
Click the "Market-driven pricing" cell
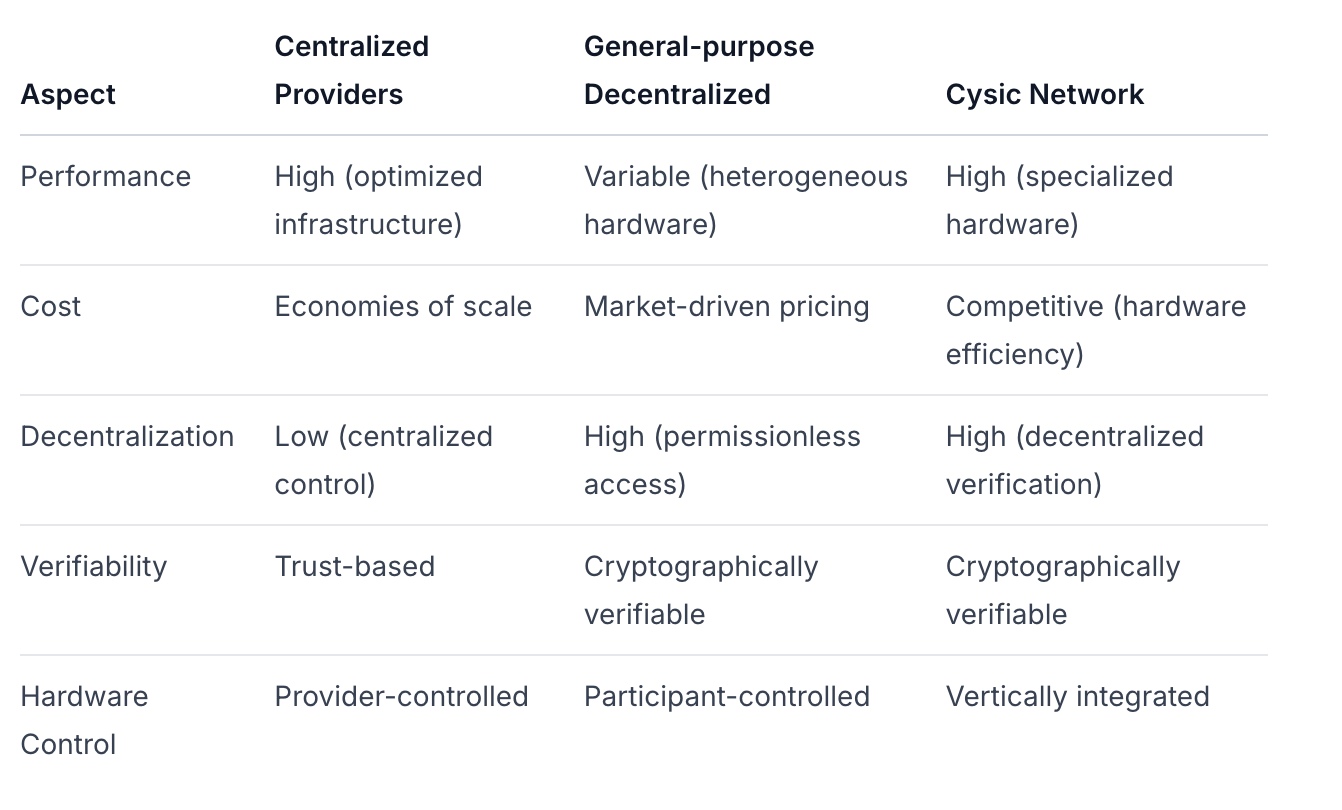(x=726, y=307)
